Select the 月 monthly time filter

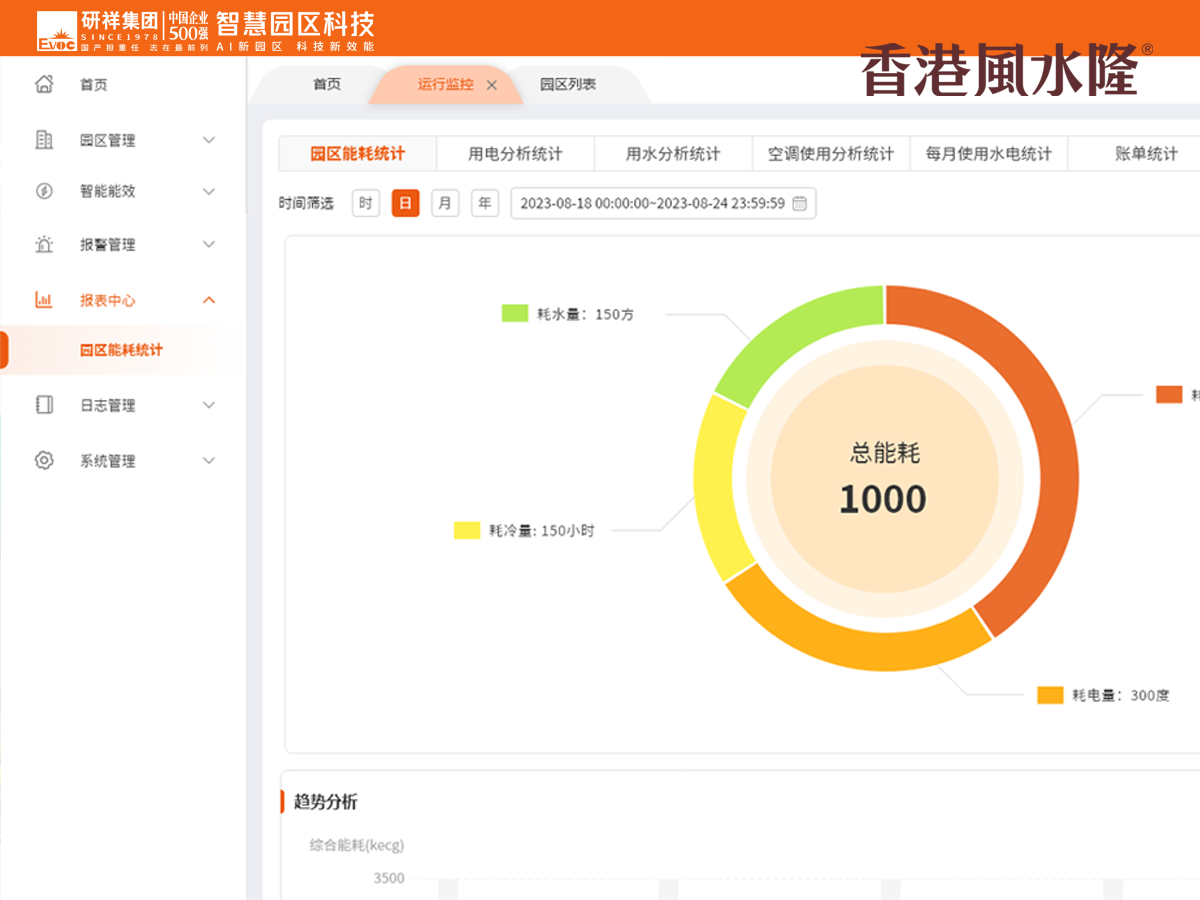pyautogui.click(x=445, y=204)
